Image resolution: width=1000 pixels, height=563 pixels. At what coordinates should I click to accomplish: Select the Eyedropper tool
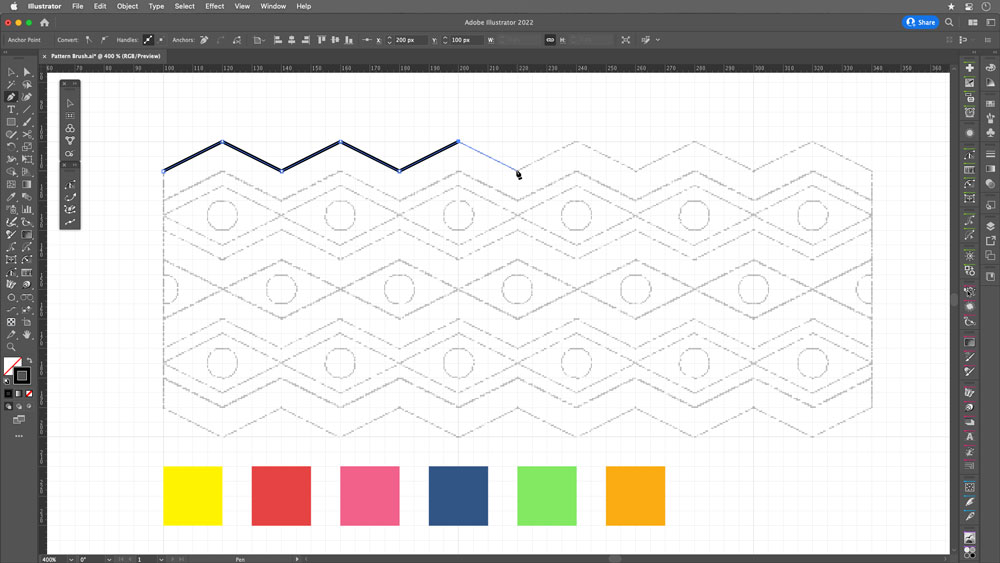pos(11,197)
